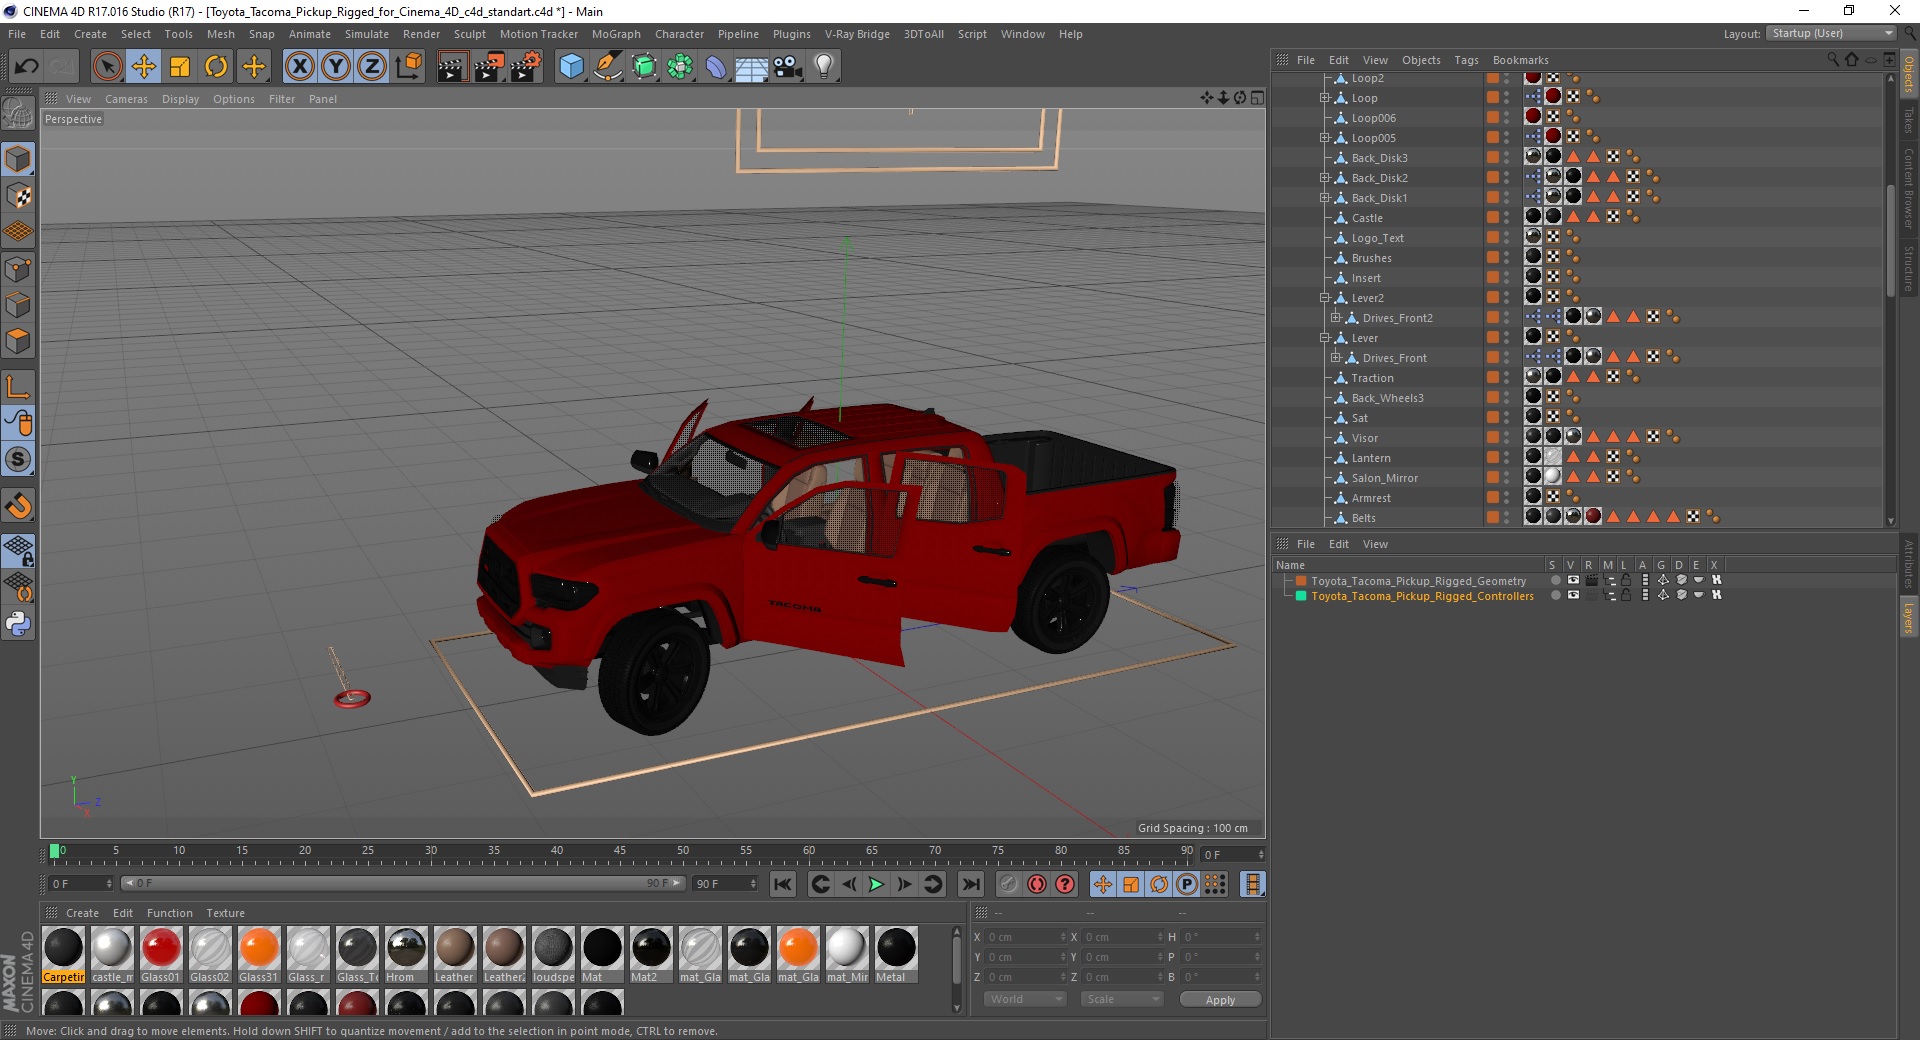Toggle position keyframe recording icon
1920x1040 pixels.
coord(1102,884)
